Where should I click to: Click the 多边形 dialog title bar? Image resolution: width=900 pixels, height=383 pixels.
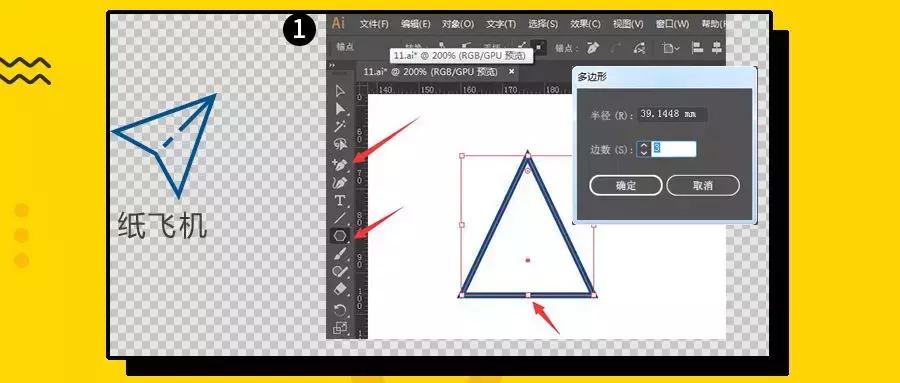[x=665, y=78]
